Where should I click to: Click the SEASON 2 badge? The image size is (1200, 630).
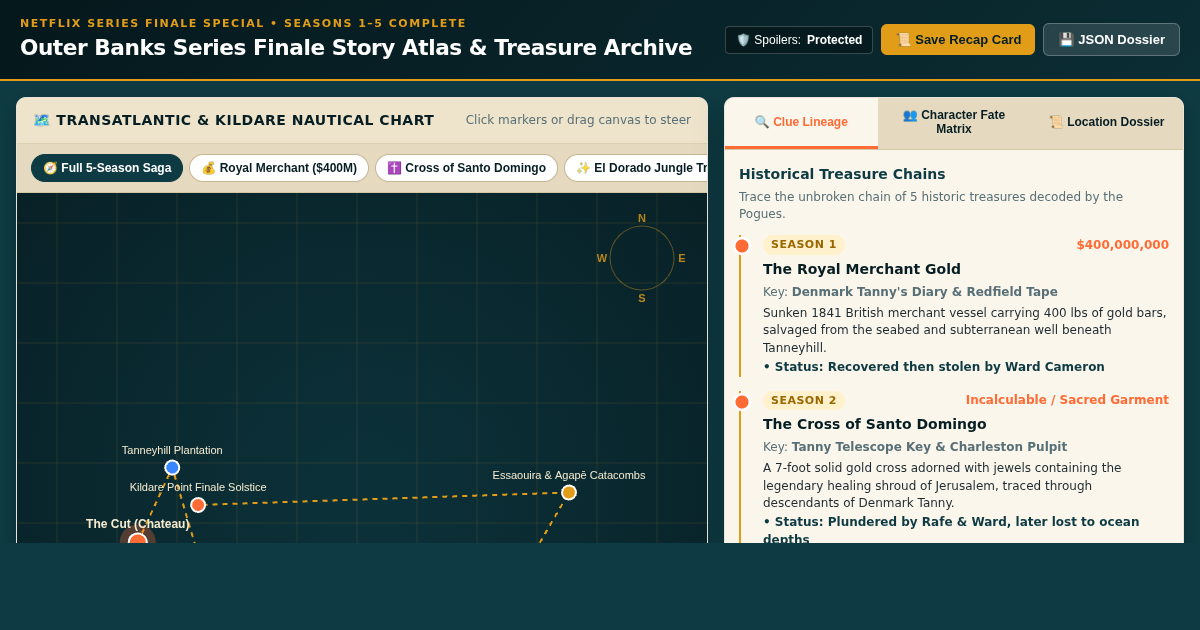pyautogui.click(x=804, y=400)
